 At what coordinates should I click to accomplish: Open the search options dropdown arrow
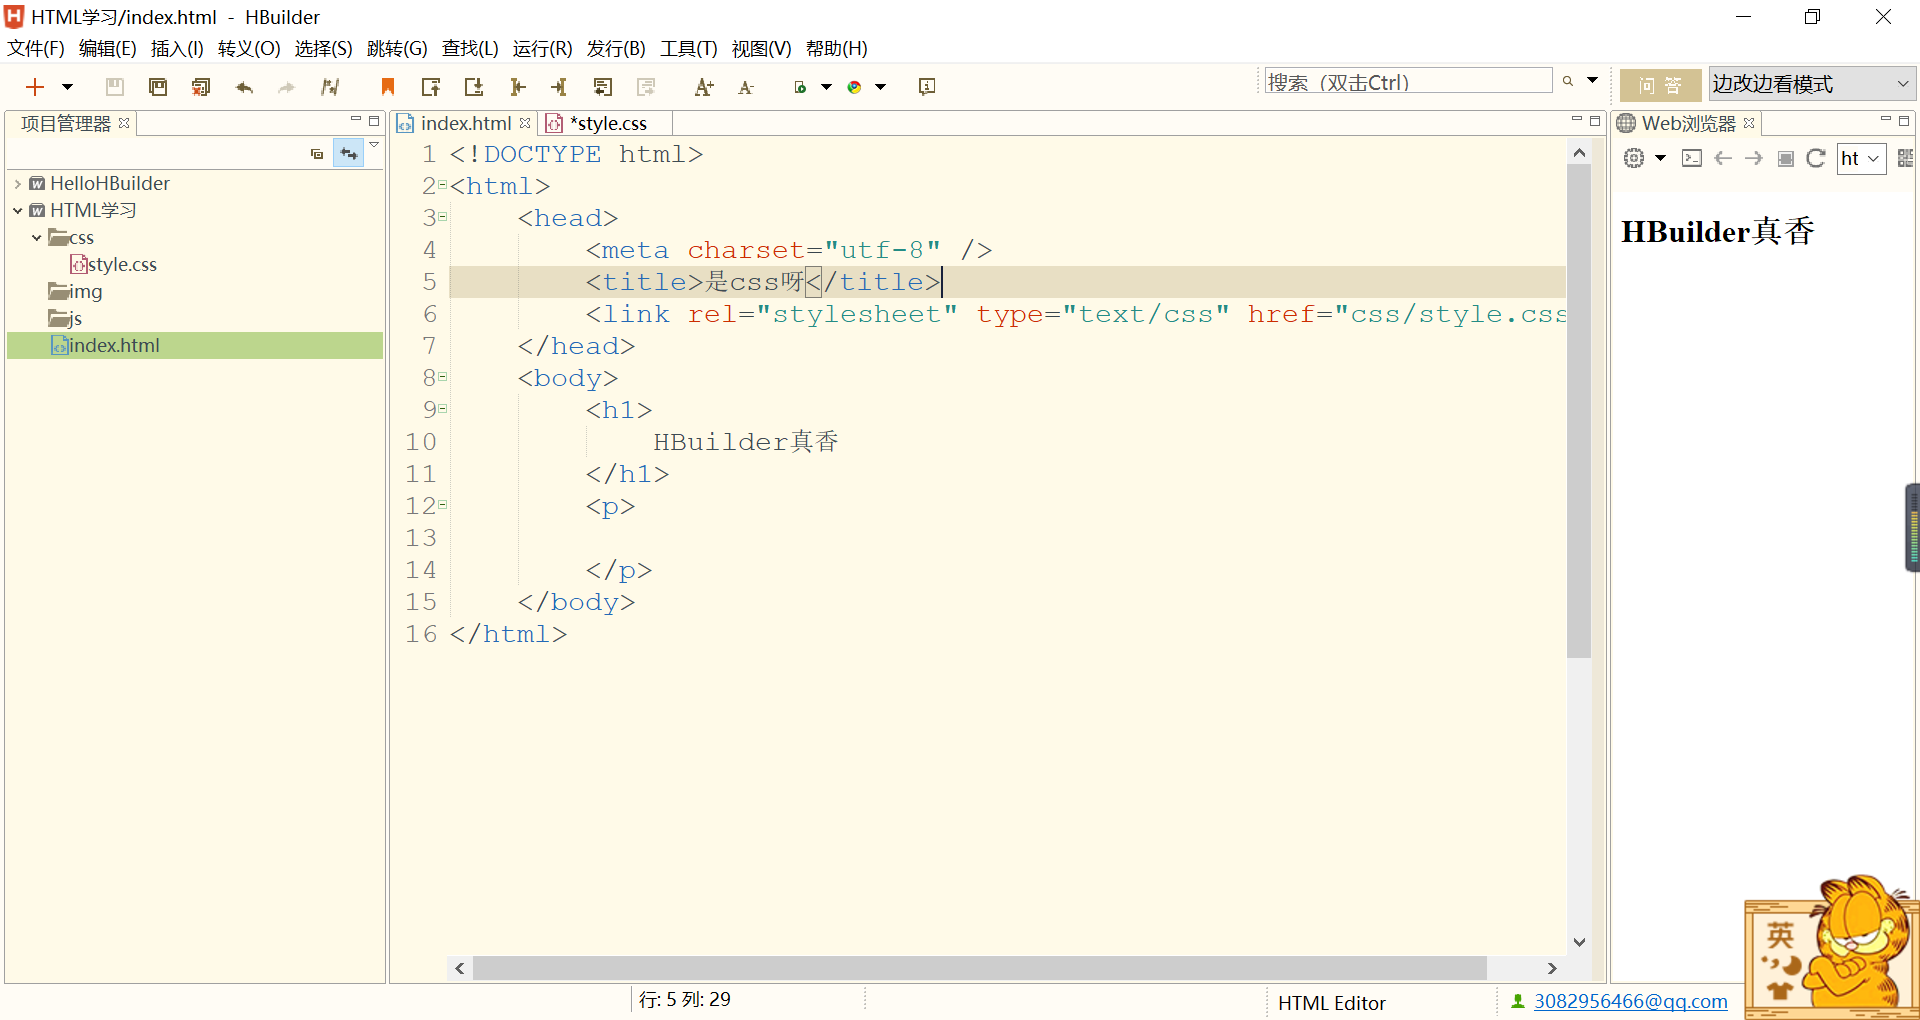pos(1592,81)
